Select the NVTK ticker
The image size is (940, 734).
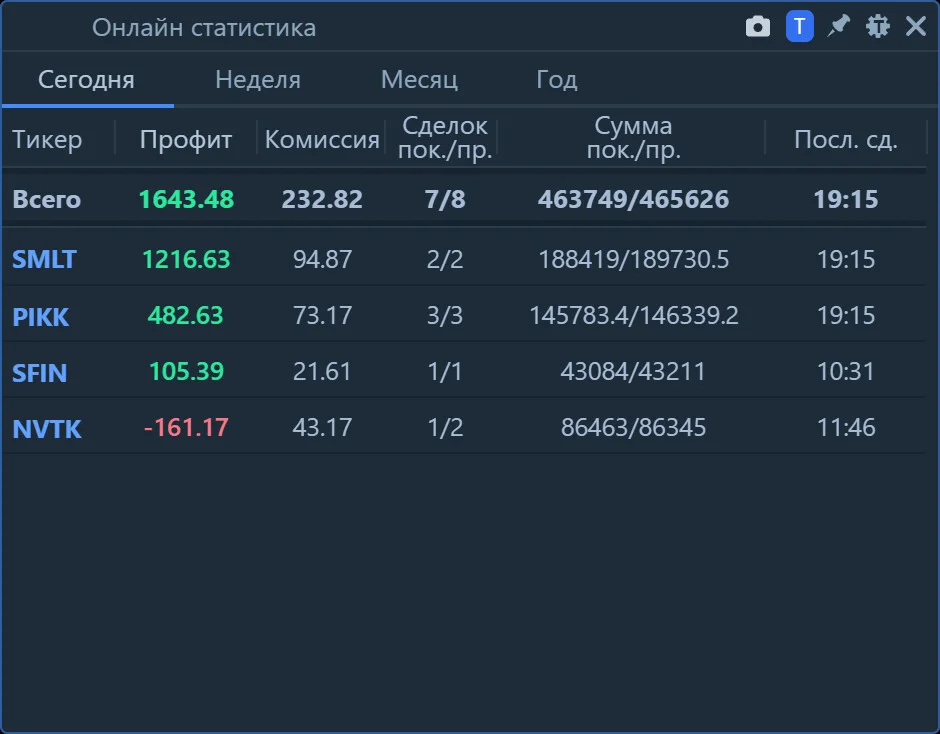click(47, 429)
